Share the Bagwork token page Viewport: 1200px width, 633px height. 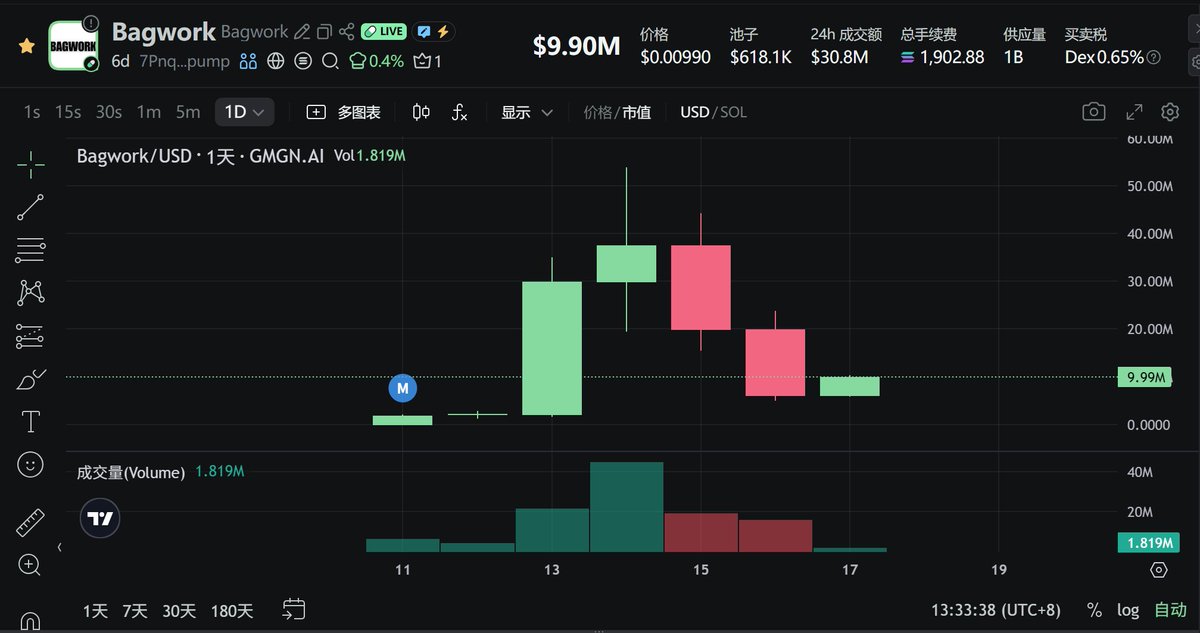click(x=347, y=32)
